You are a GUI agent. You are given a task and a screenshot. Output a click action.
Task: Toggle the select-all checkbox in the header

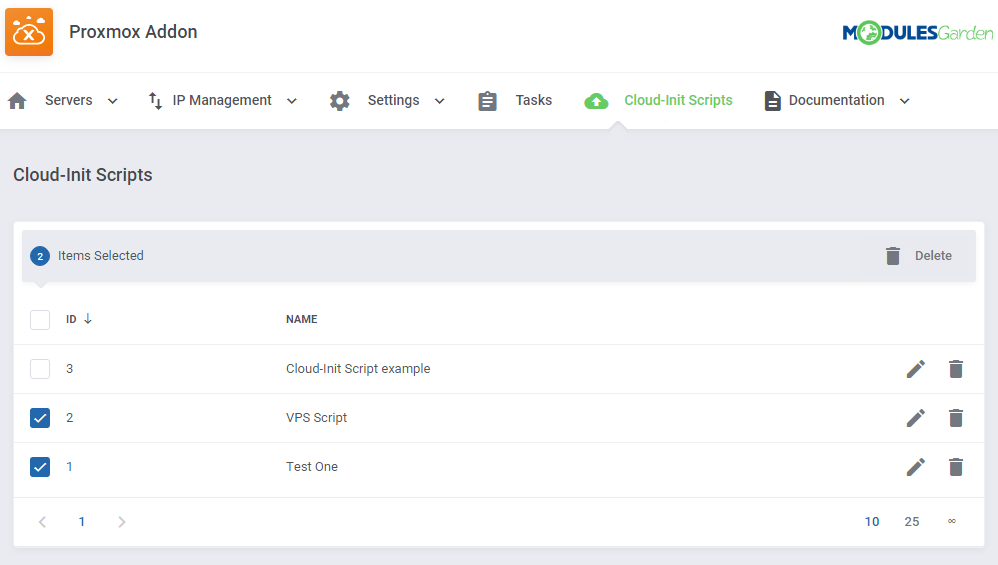[40, 319]
